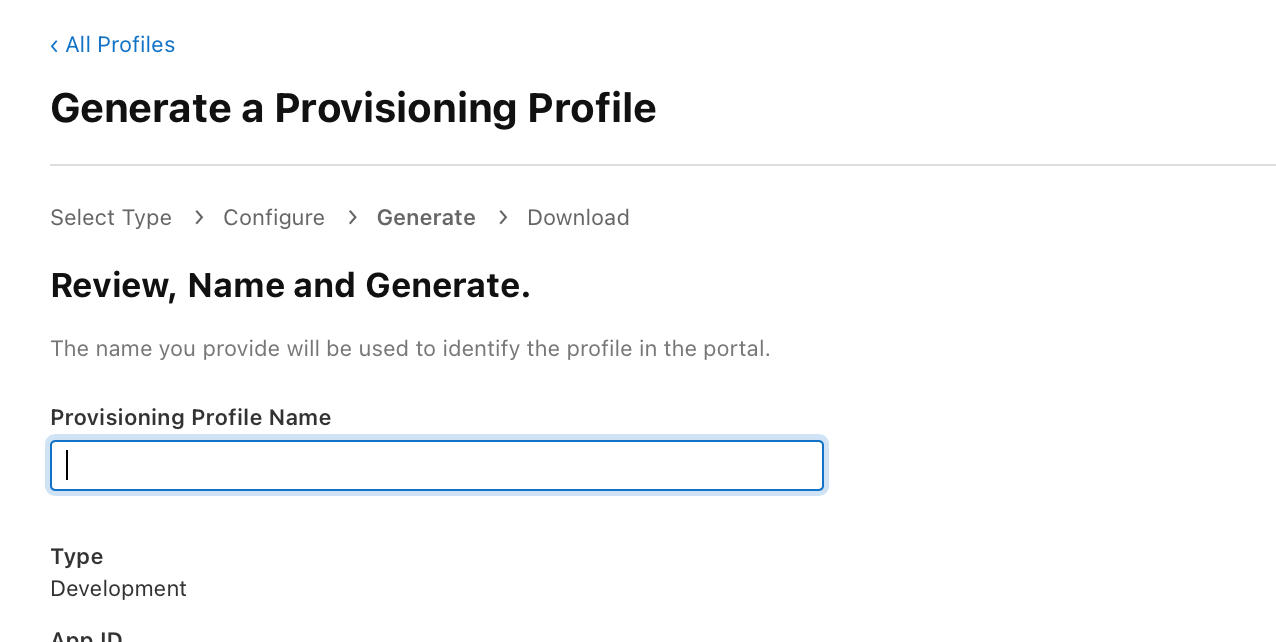Click the partially visible App ID label

[x=86, y=636]
